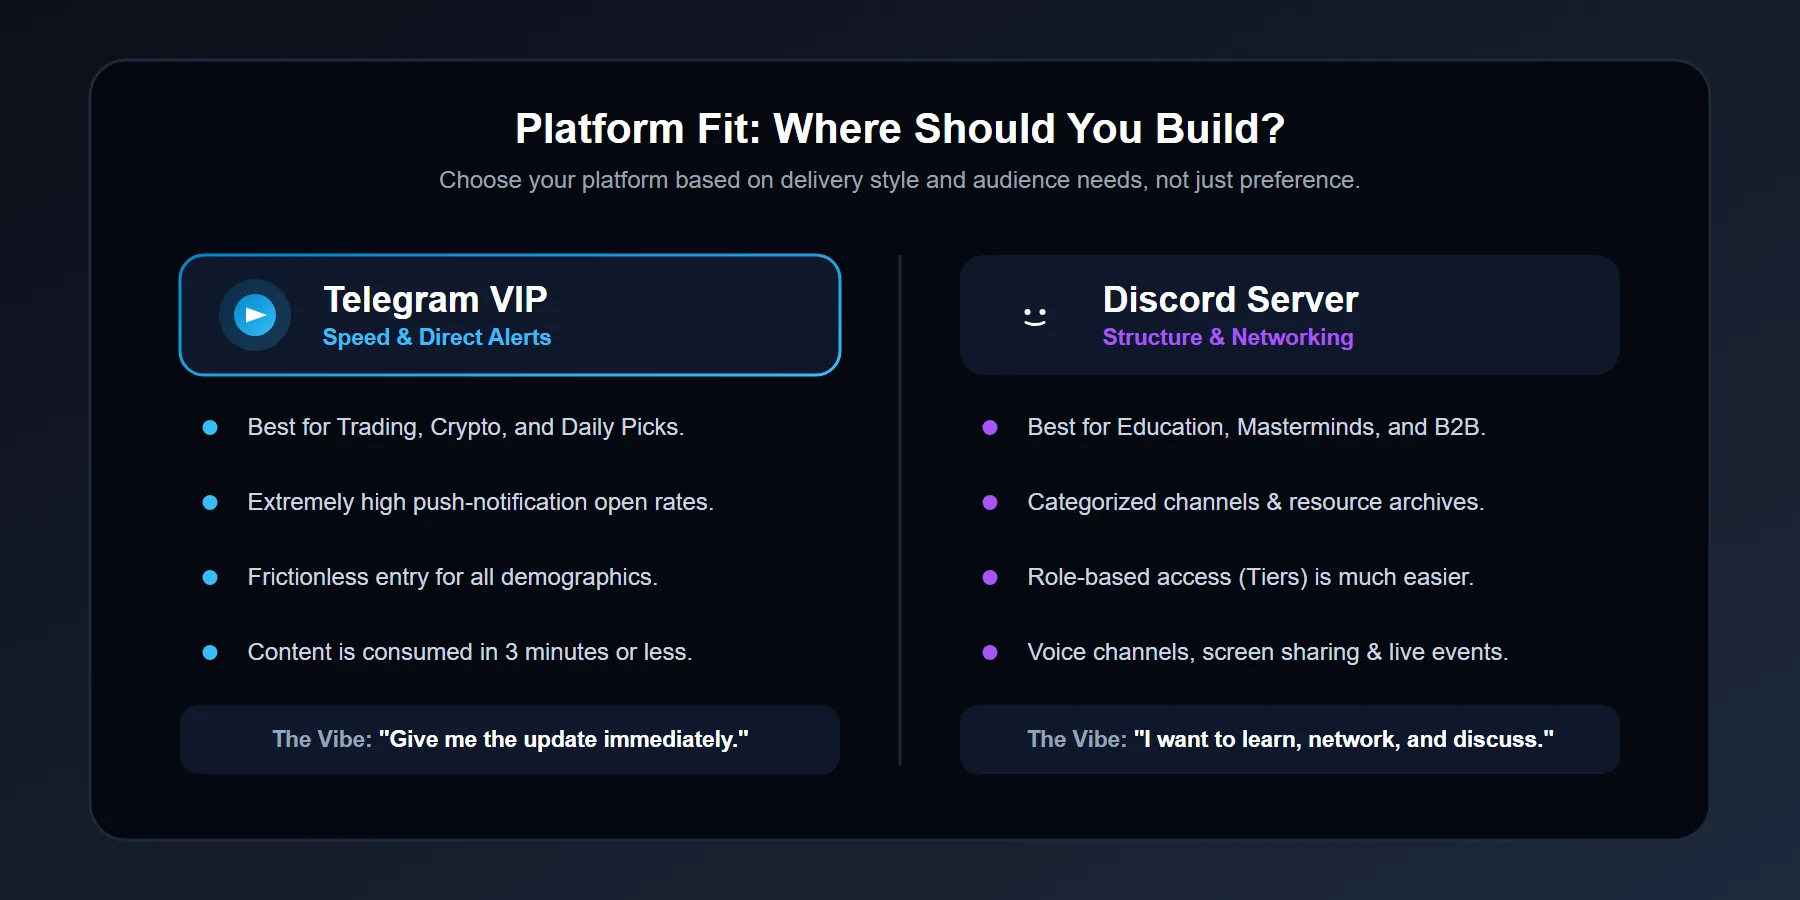Screen dimensions: 1800x900
Task: Click the Telegram airplane icon
Action: 255,314
